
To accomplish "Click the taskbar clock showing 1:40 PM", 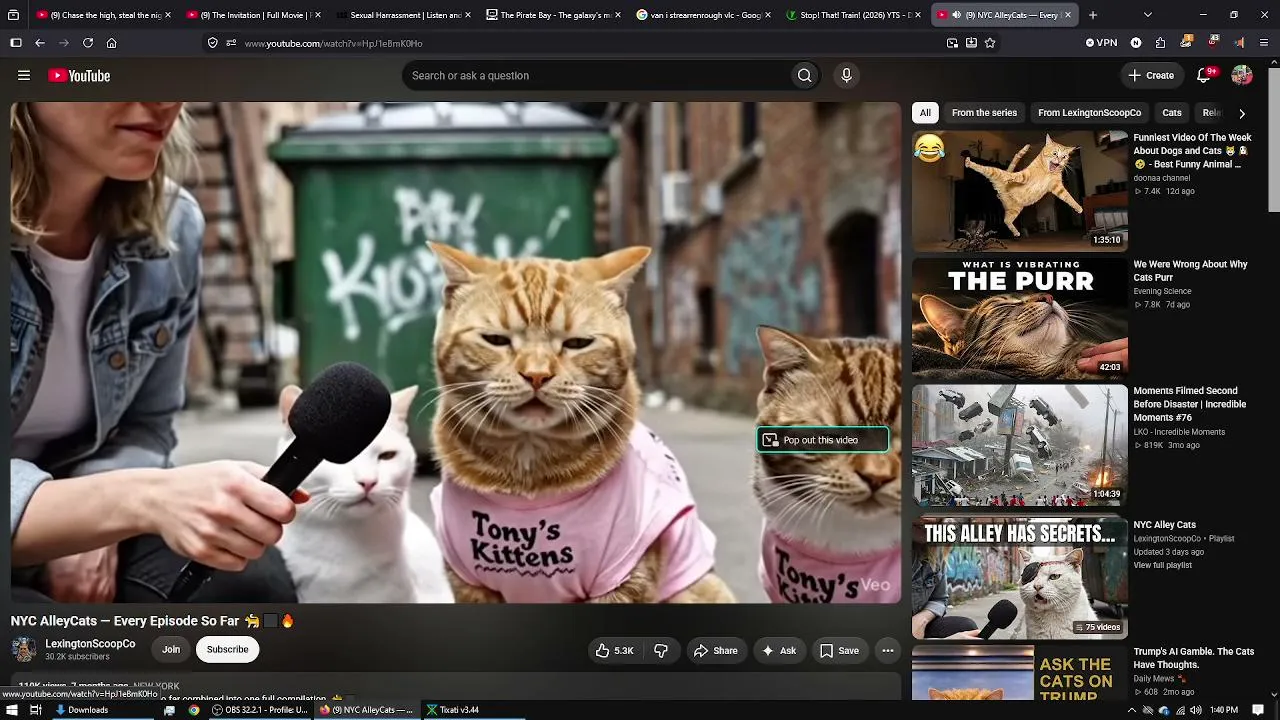I will 1224,710.
